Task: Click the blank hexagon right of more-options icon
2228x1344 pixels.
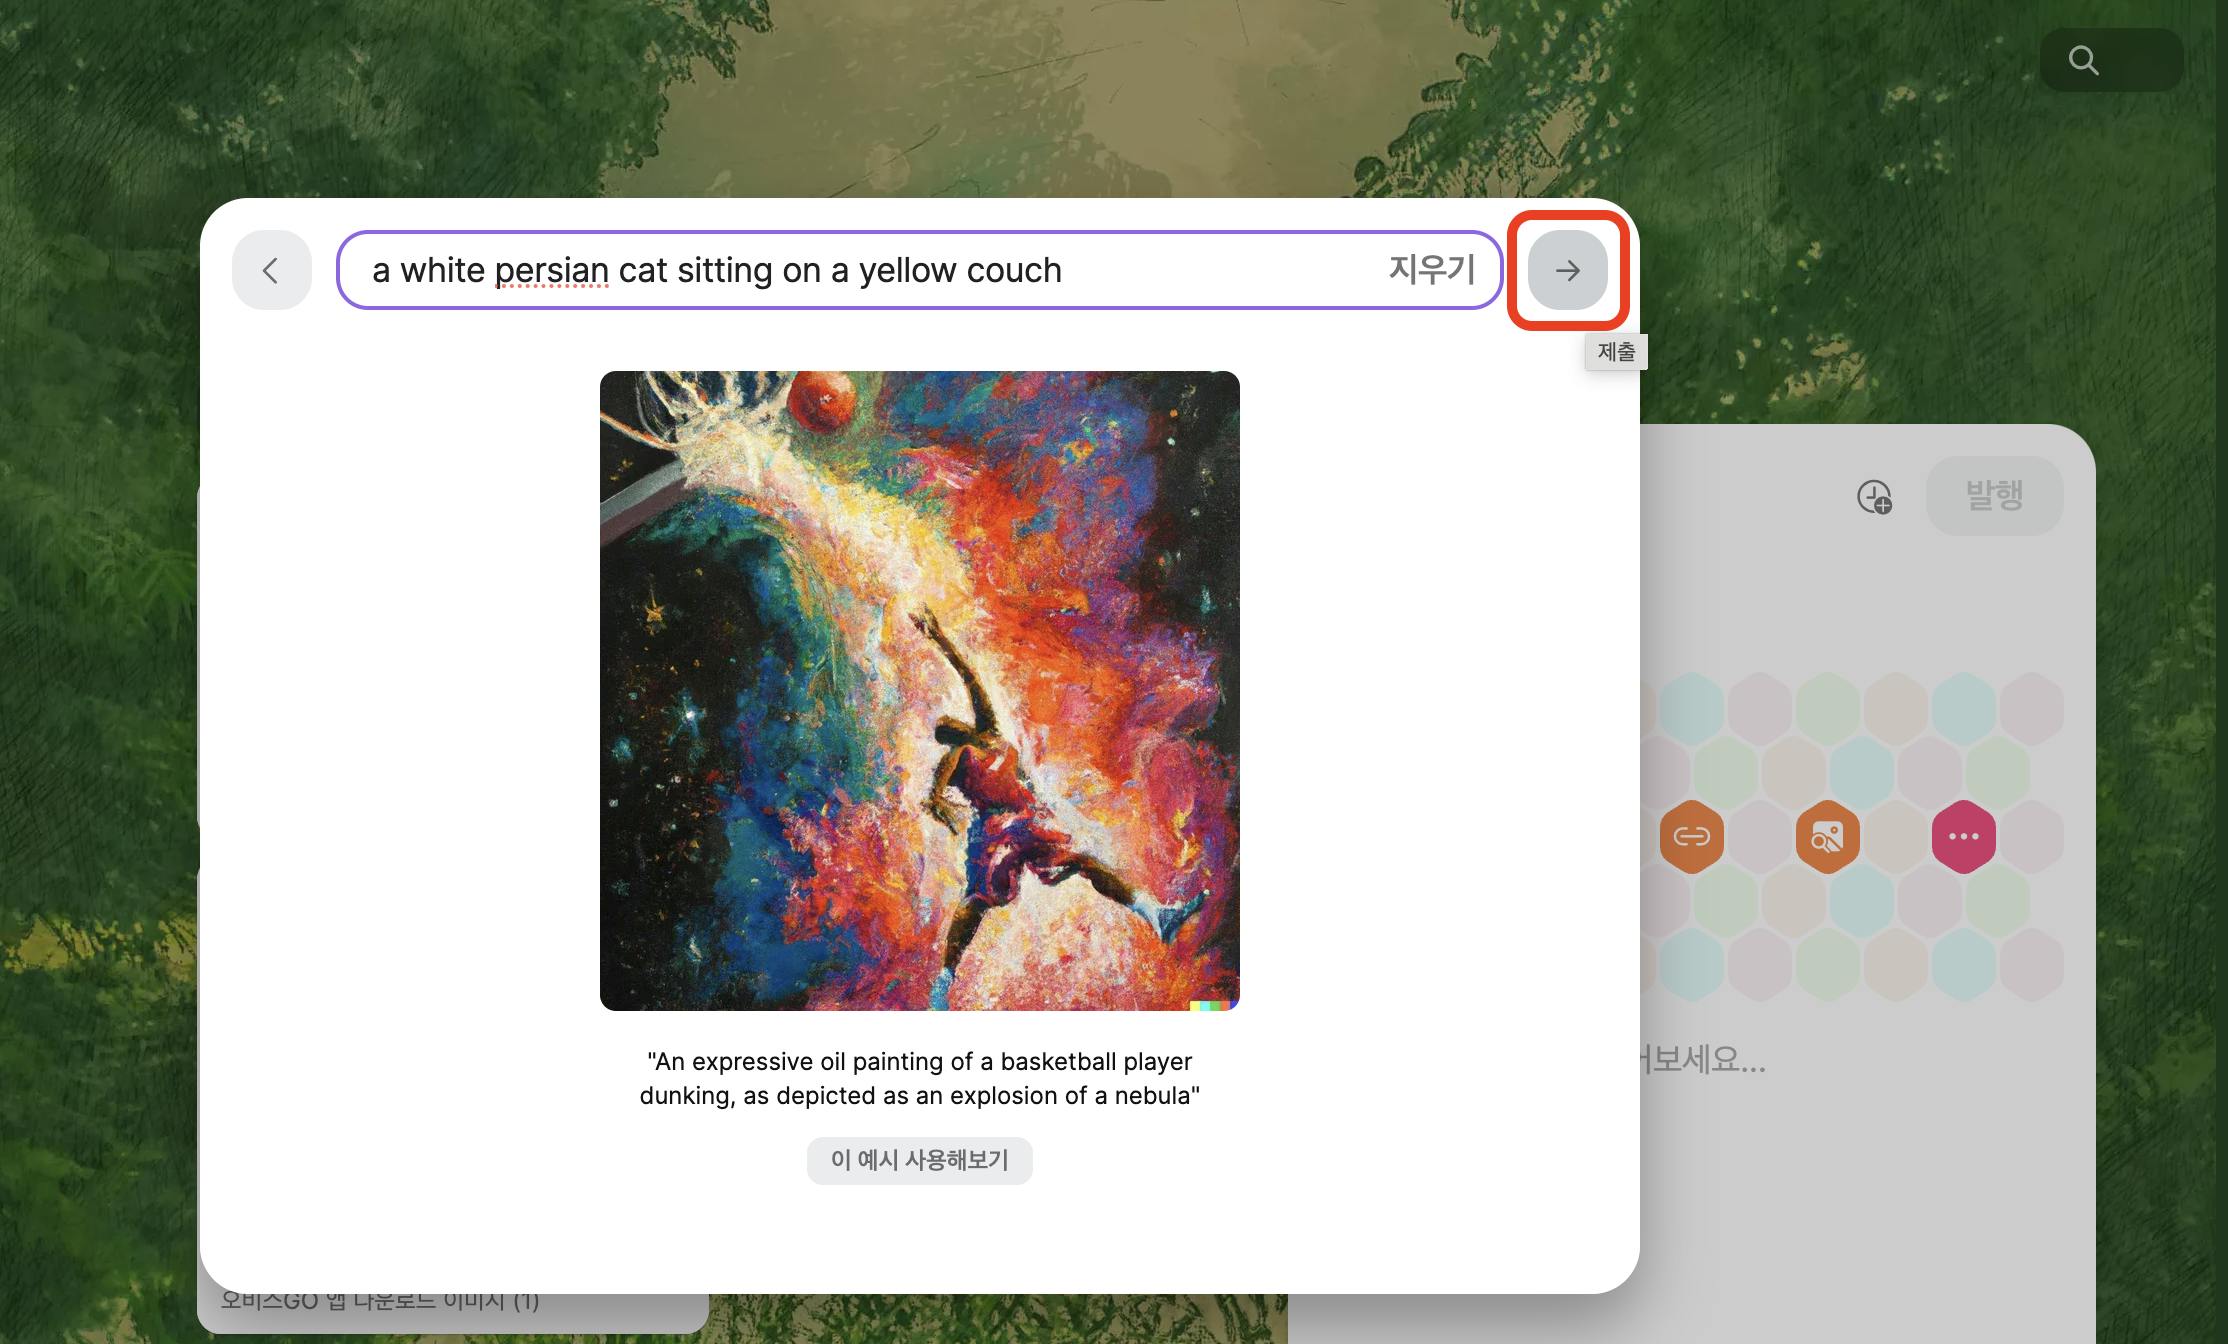Action: (x=2031, y=836)
